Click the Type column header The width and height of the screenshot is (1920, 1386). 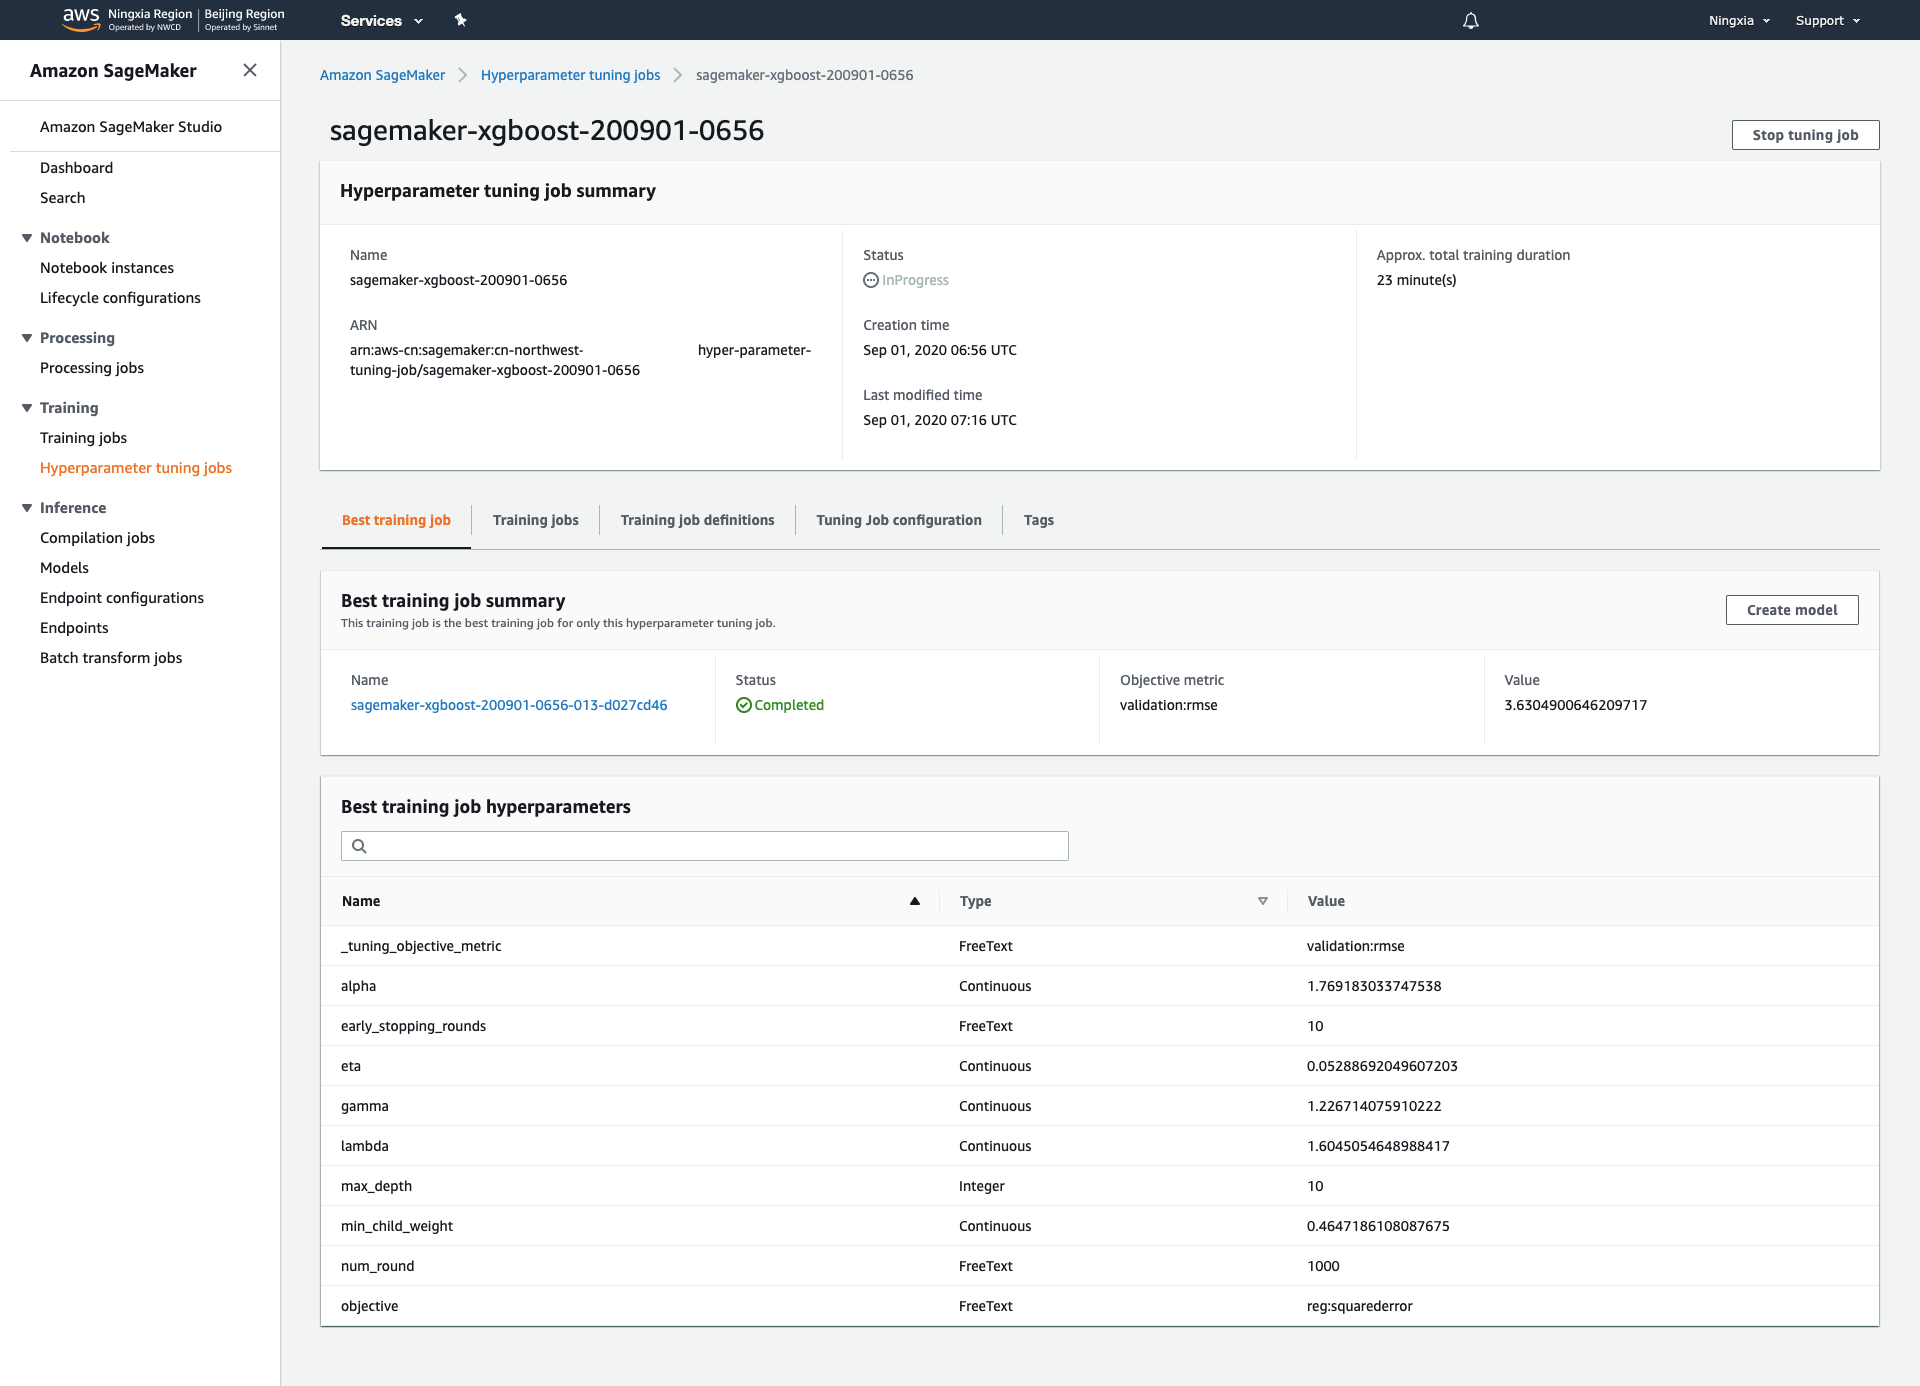point(975,901)
